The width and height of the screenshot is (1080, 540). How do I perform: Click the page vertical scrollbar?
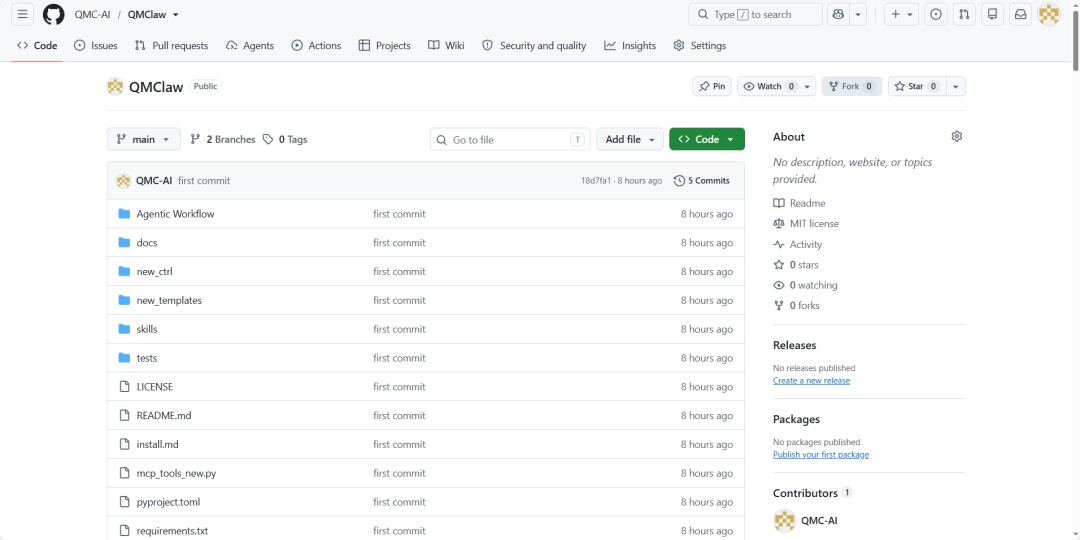coord(1075,41)
